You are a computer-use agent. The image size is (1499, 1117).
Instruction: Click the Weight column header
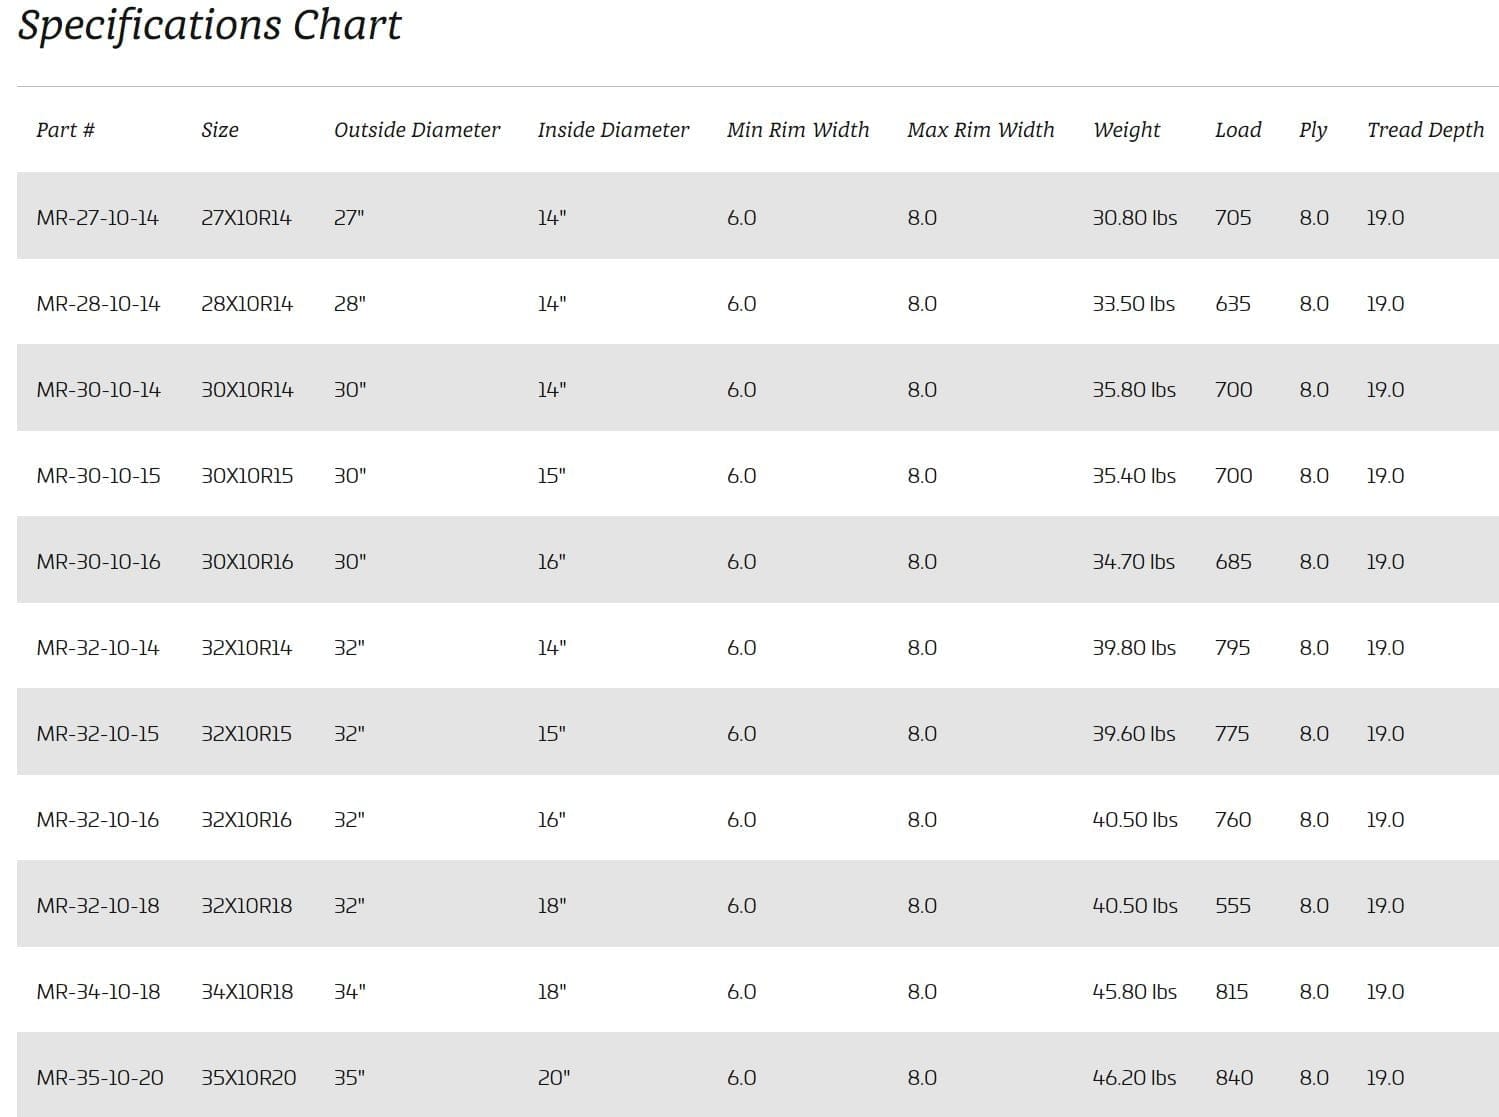pos(1126,130)
